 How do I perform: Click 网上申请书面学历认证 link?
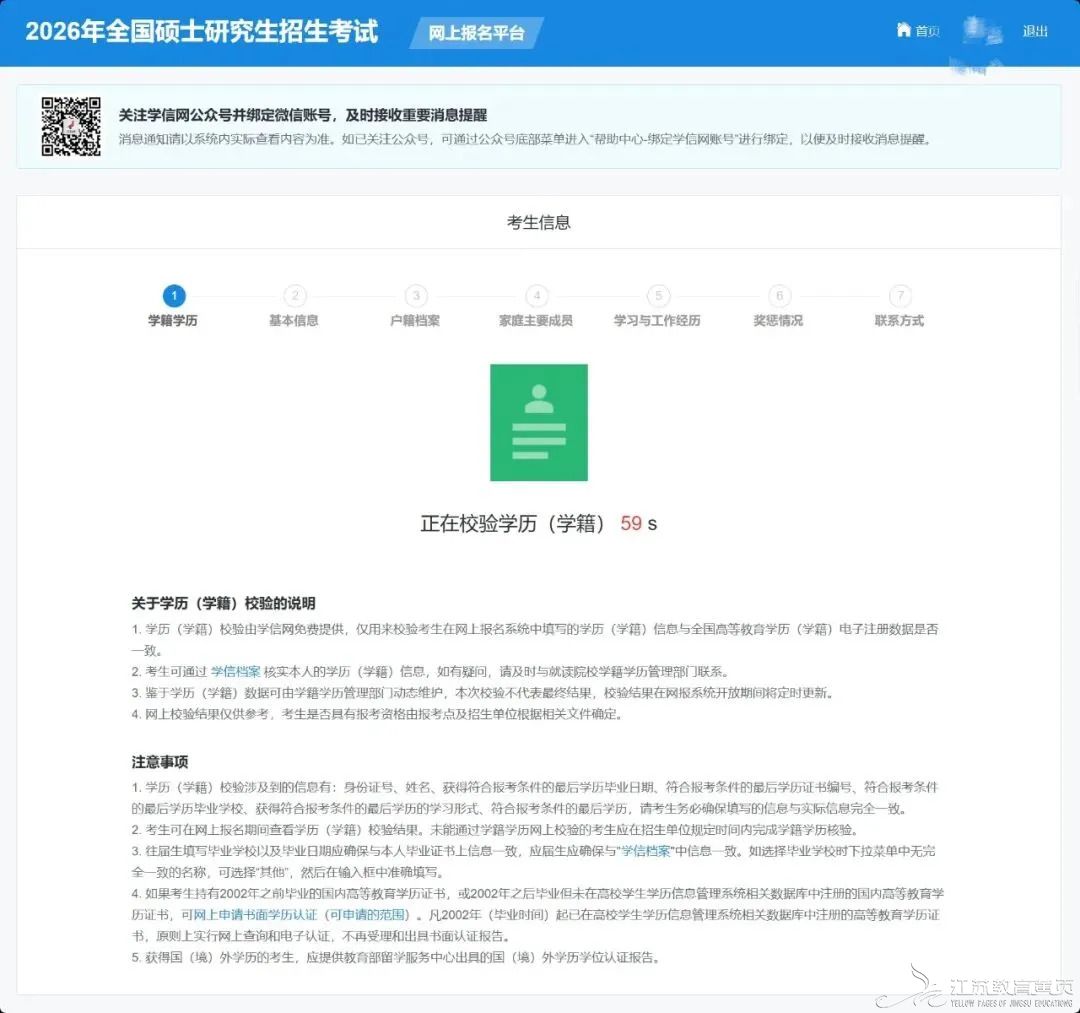coord(254,914)
